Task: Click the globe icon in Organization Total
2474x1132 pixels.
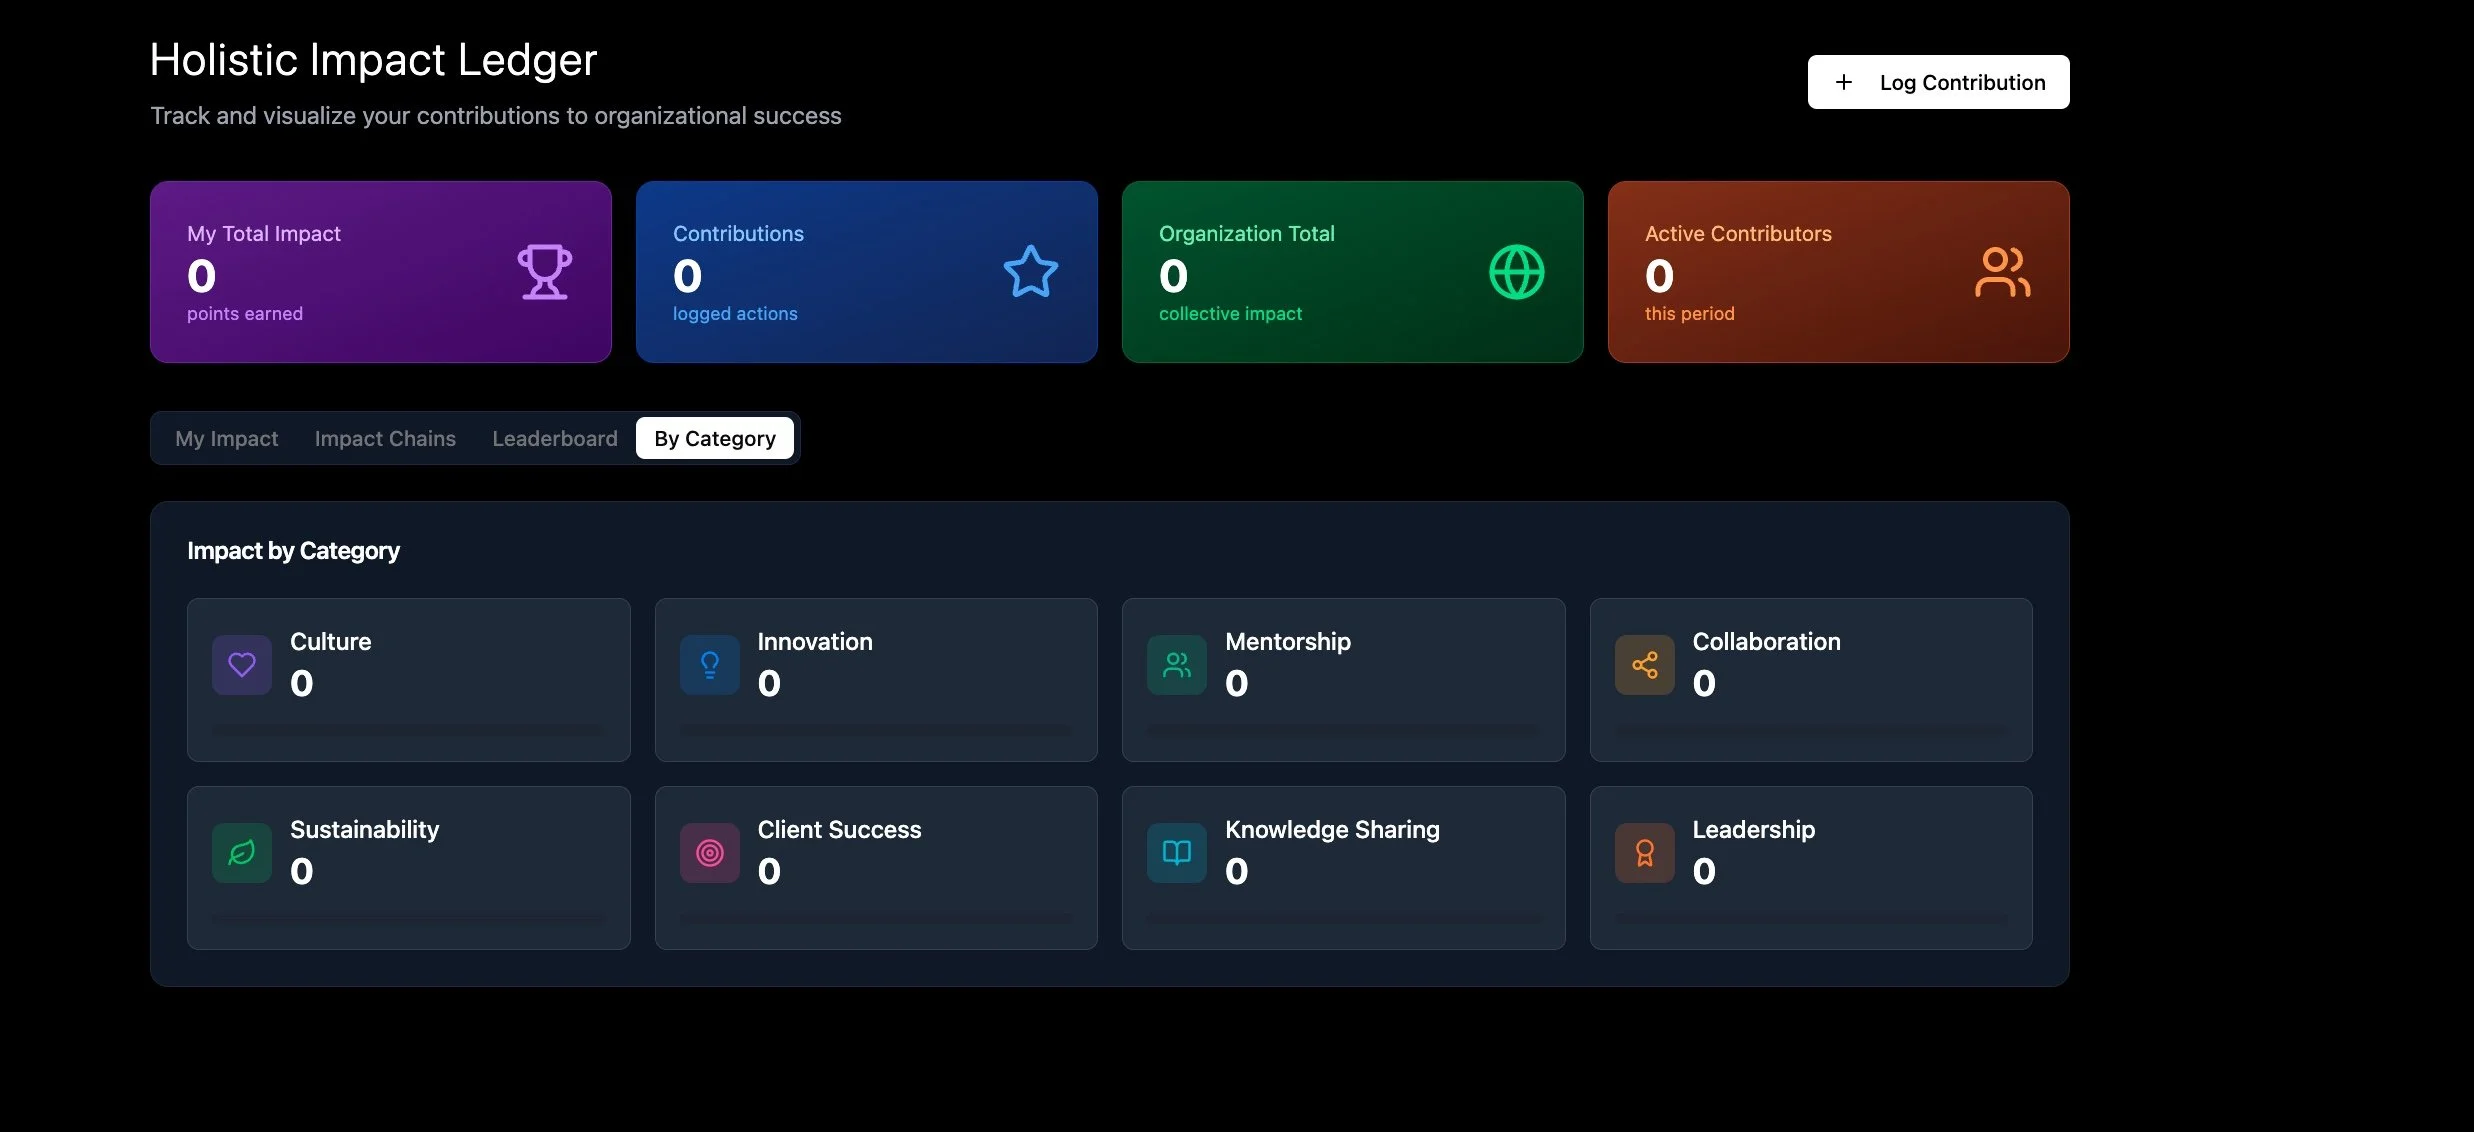Action: [1516, 272]
